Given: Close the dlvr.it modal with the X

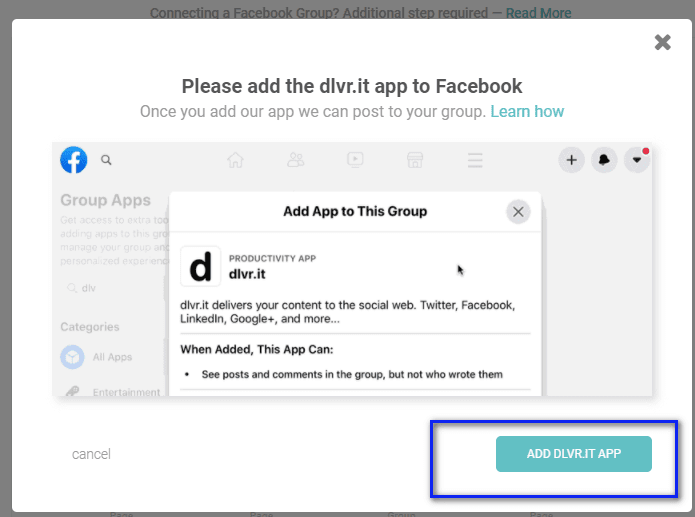Looking at the screenshot, I should (x=662, y=42).
